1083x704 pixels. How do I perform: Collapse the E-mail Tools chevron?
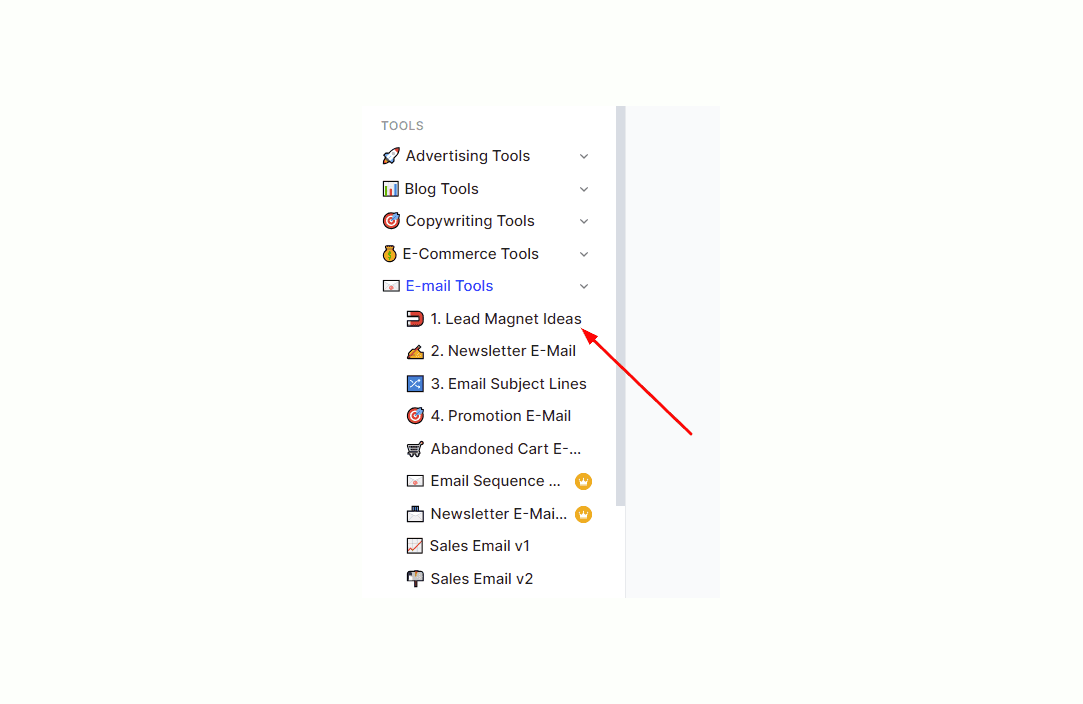(x=584, y=286)
